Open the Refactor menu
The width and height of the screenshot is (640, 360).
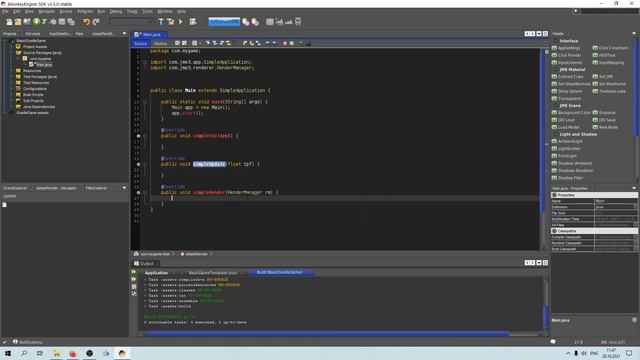pyautogui.click(x=85, y=11)
